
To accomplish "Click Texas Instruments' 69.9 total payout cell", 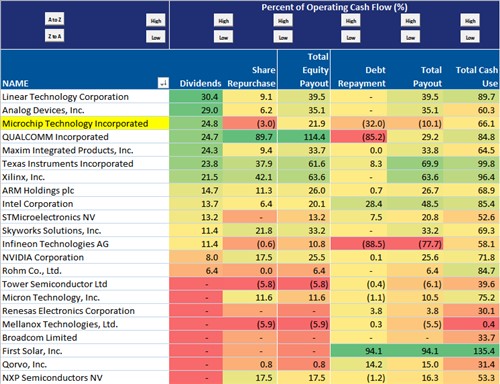I will (x=415, y=164).
